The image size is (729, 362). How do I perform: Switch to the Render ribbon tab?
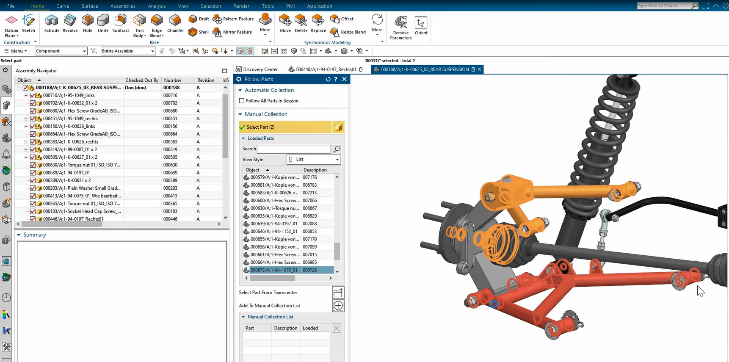pyautogui.click(x=242, y=6)
